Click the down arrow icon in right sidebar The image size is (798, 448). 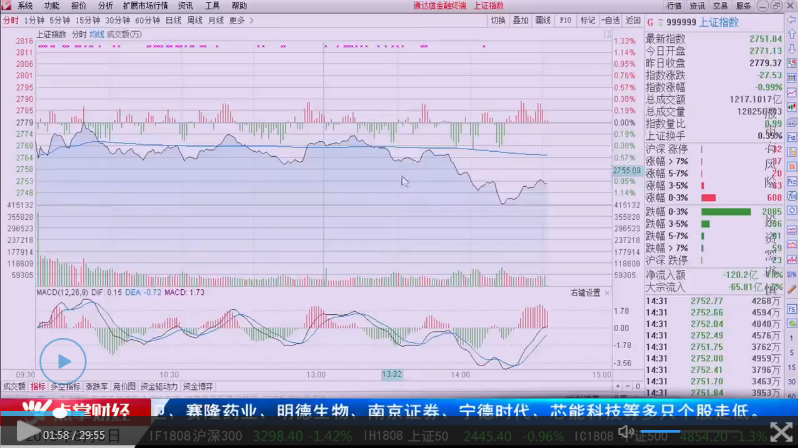(x=792, y=49)
